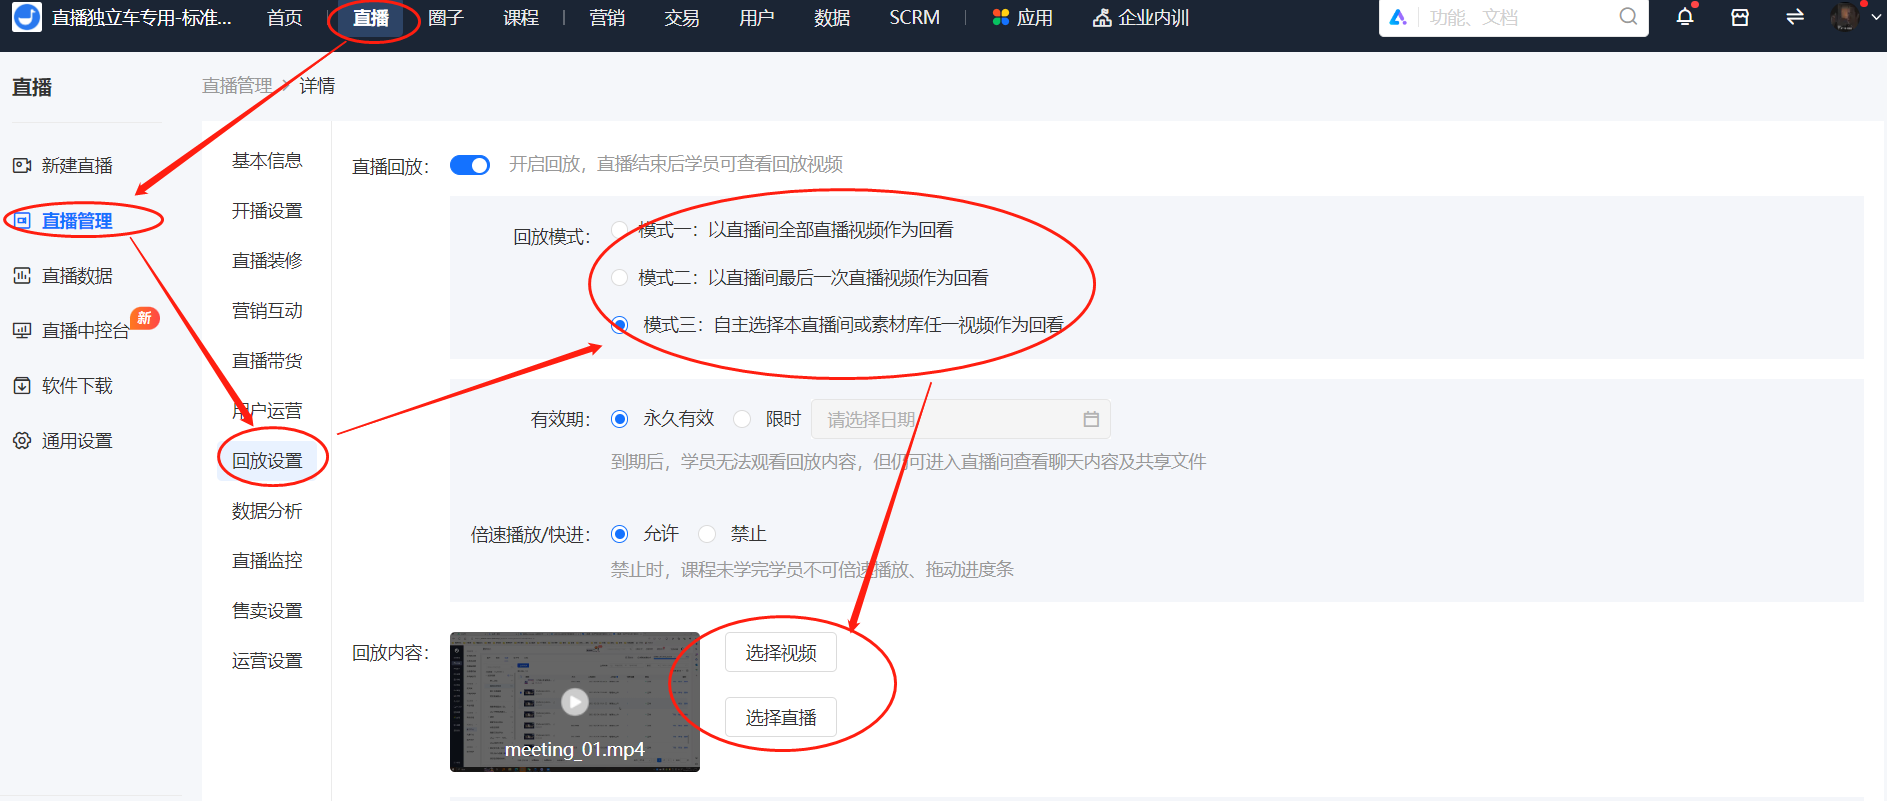Open 软件下载 in the sidebar

63,385
